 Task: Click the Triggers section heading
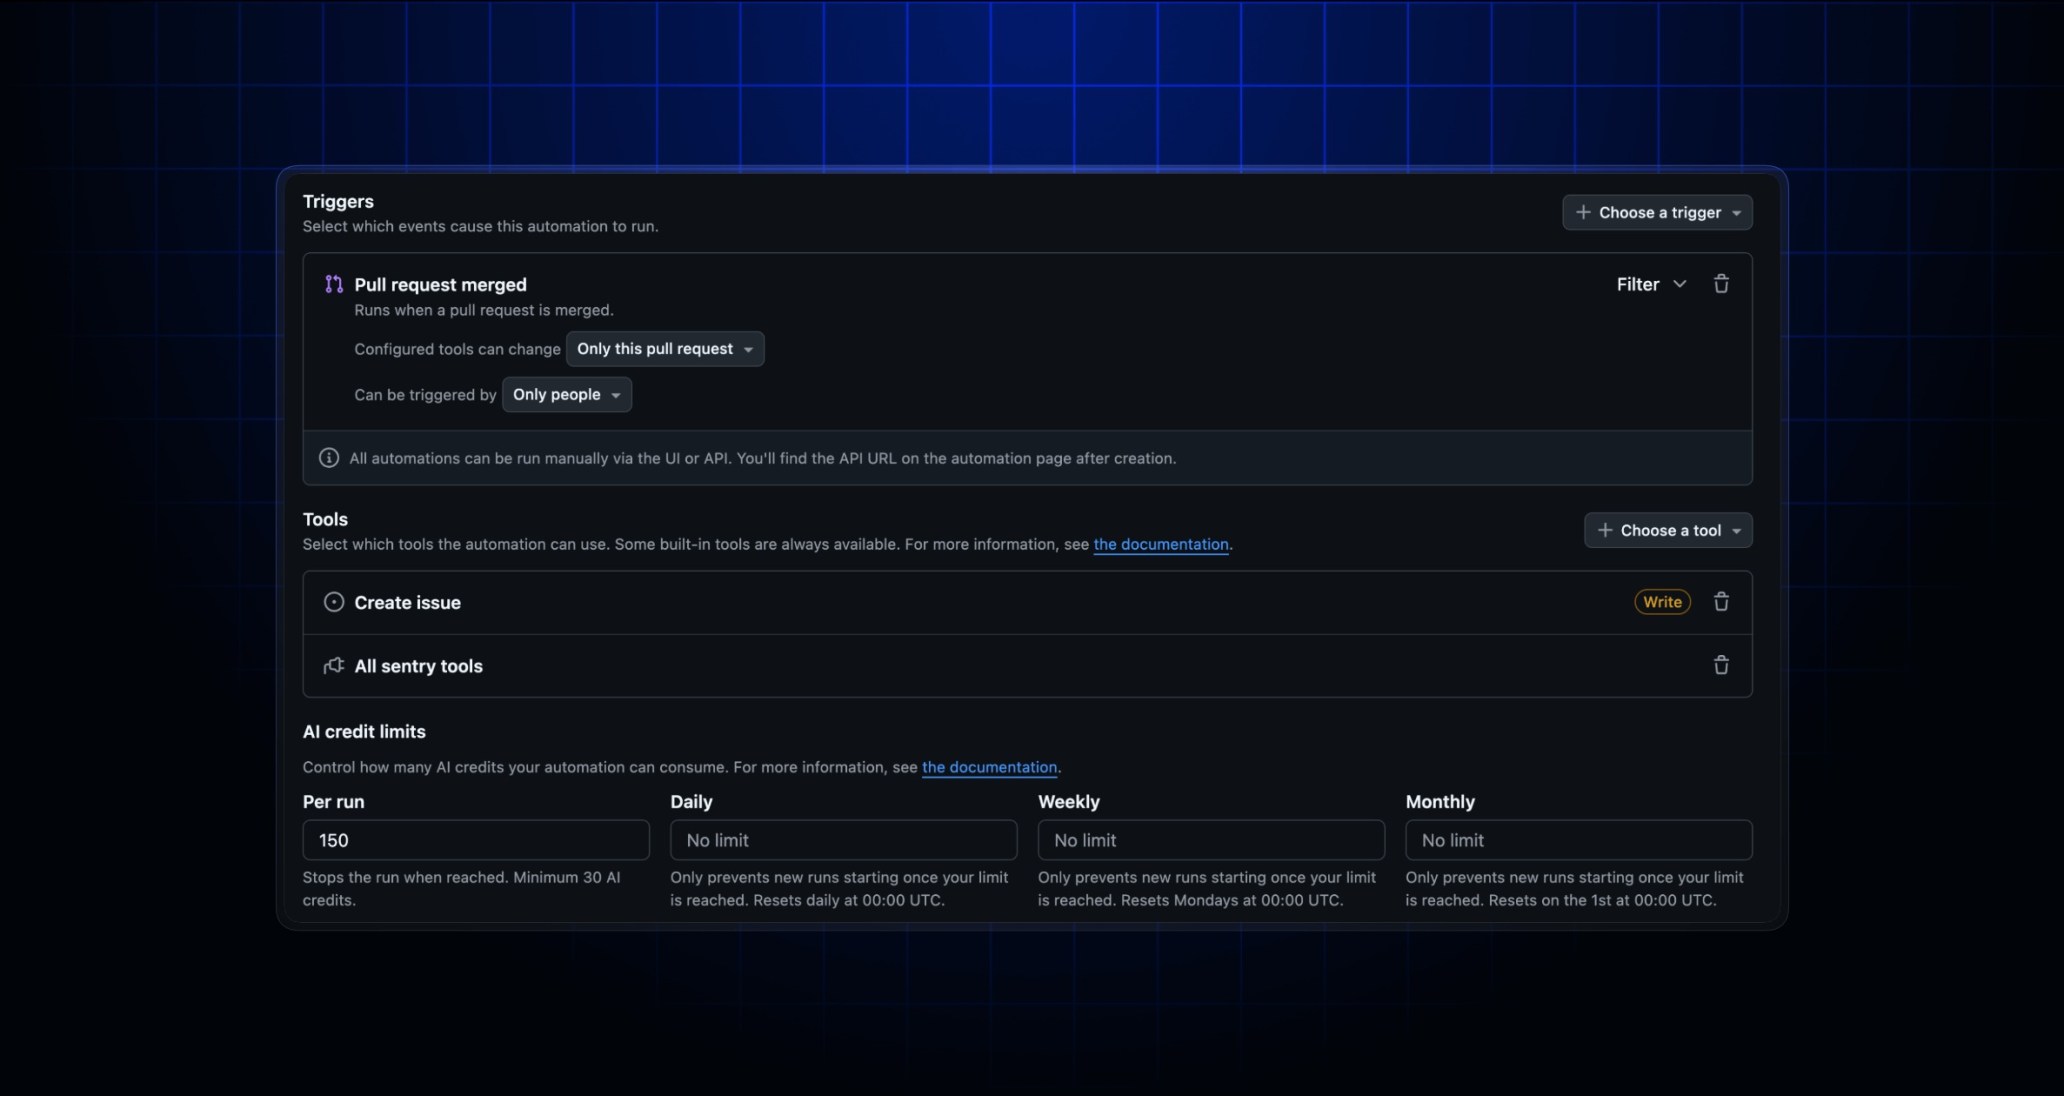(x=338, y=201)
